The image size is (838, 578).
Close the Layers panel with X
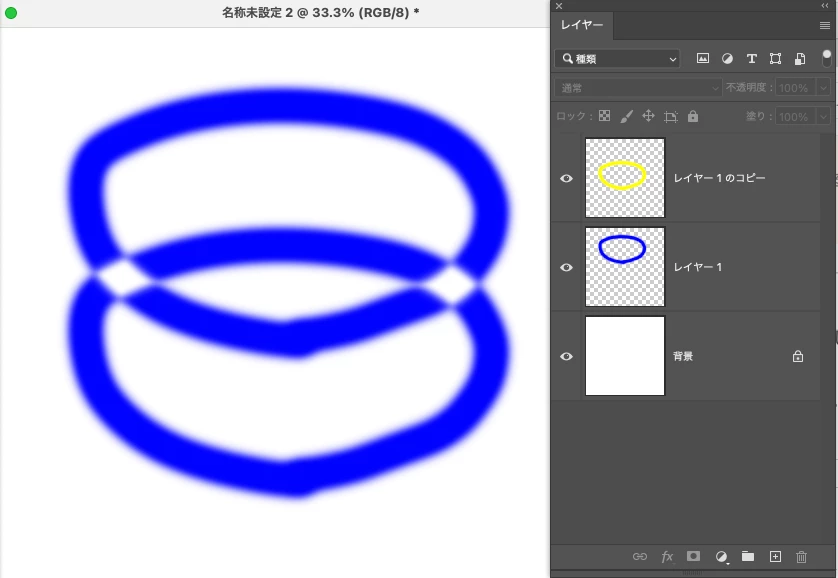[558, 6]
